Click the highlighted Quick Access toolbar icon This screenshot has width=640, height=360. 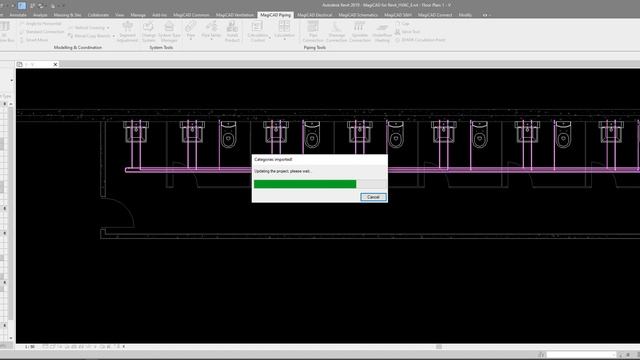22,5
